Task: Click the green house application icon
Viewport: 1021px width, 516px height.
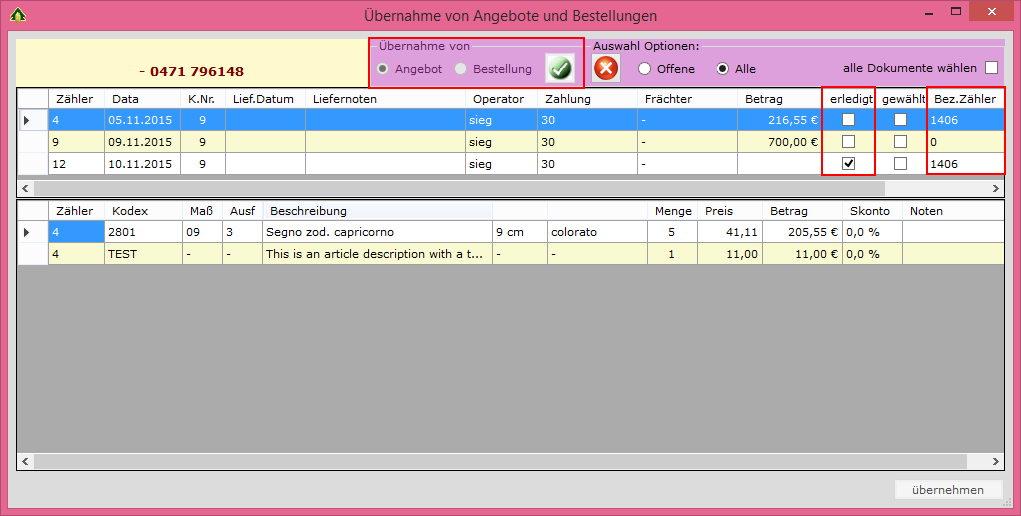Action: click(17, 15)
